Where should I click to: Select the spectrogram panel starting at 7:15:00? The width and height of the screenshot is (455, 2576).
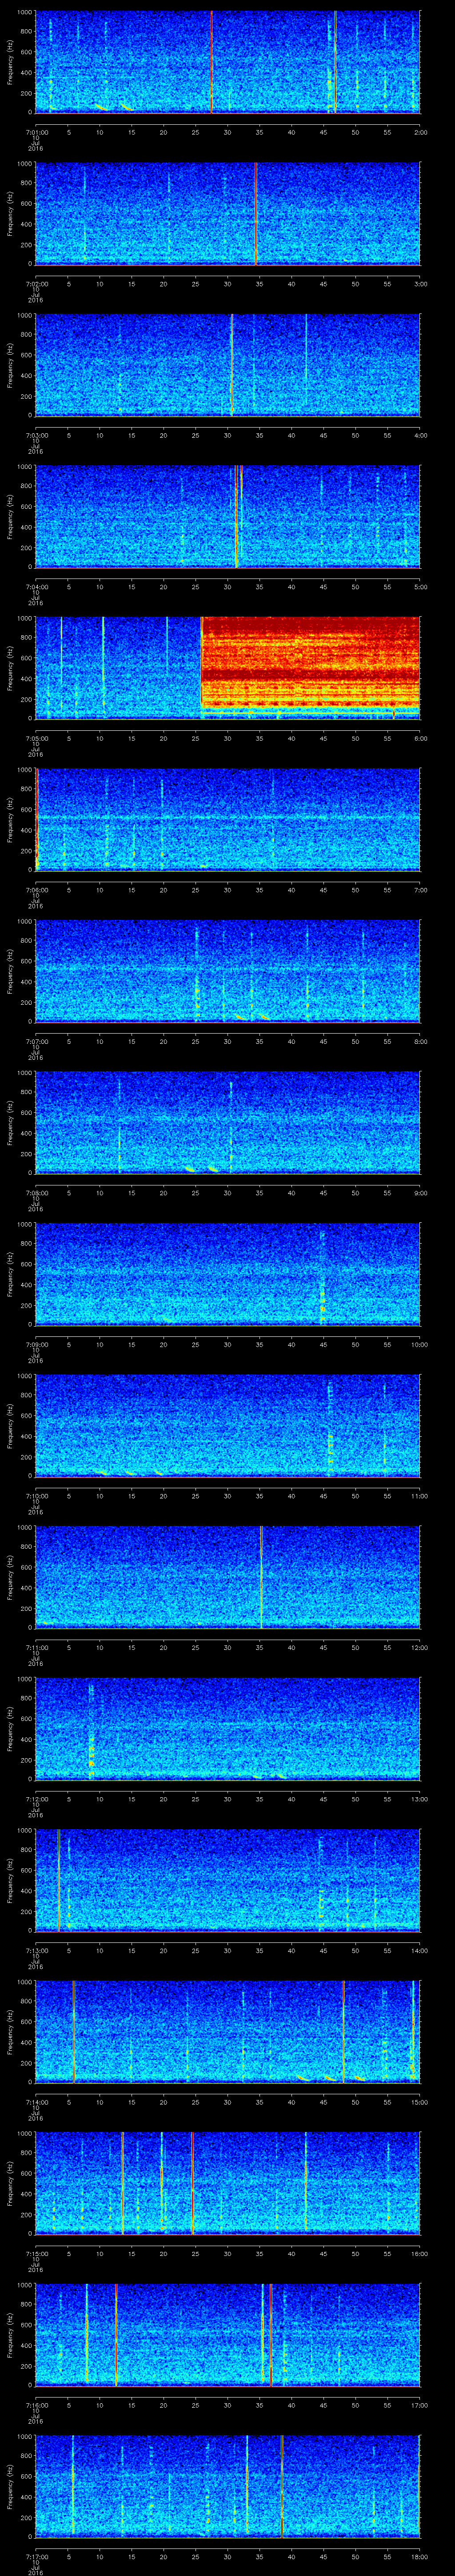[228, 2183]
